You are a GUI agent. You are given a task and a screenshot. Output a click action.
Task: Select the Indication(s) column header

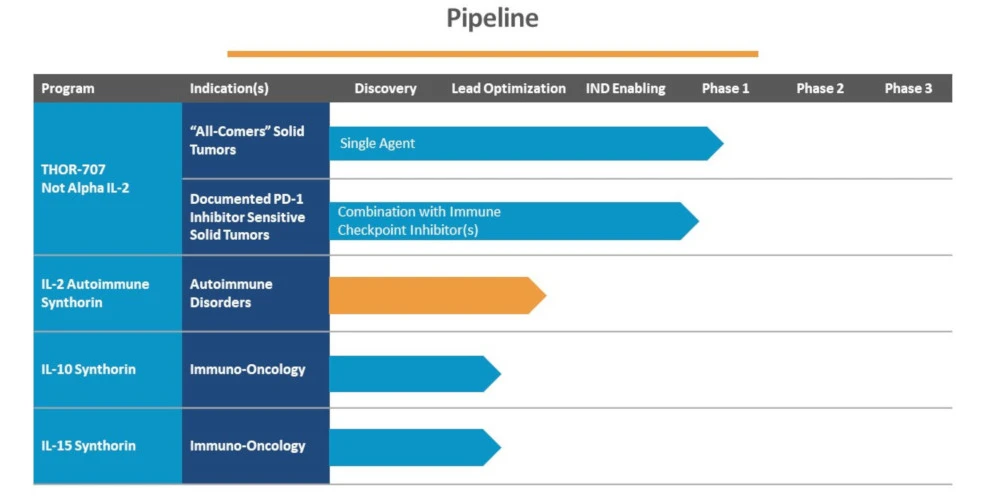pos(229,89)
